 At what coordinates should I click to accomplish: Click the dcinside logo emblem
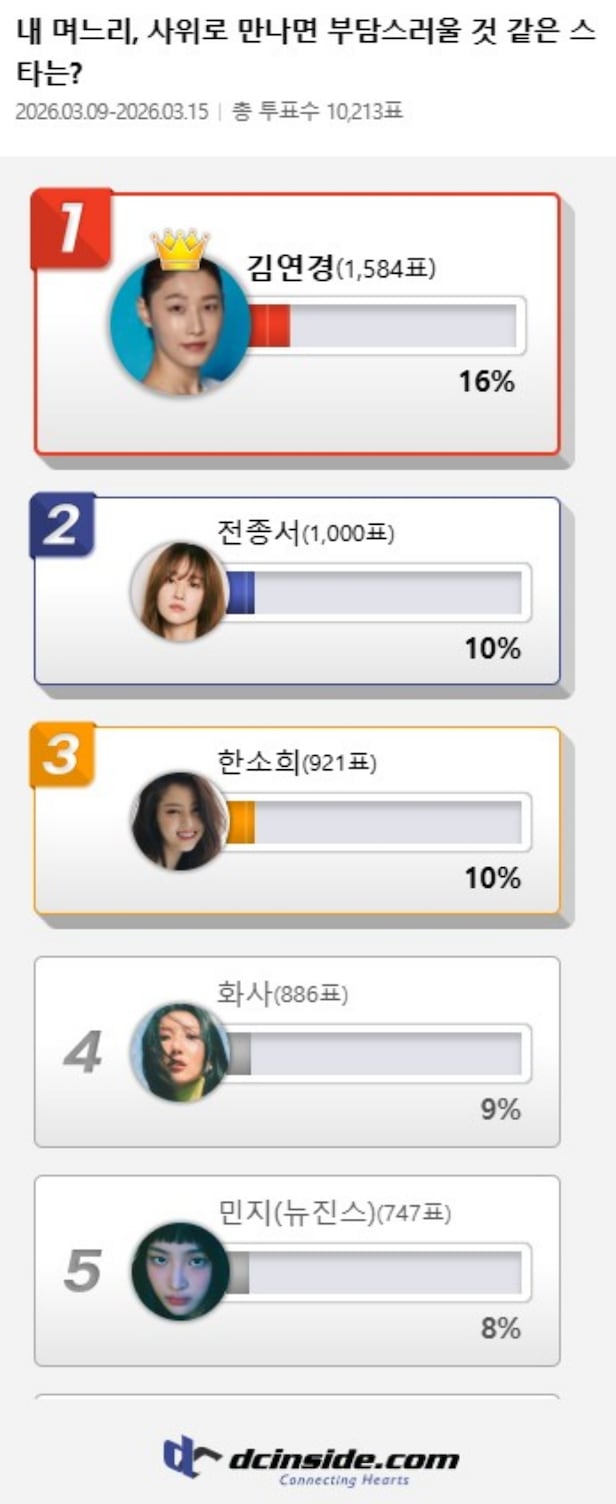coord(191,1458)
